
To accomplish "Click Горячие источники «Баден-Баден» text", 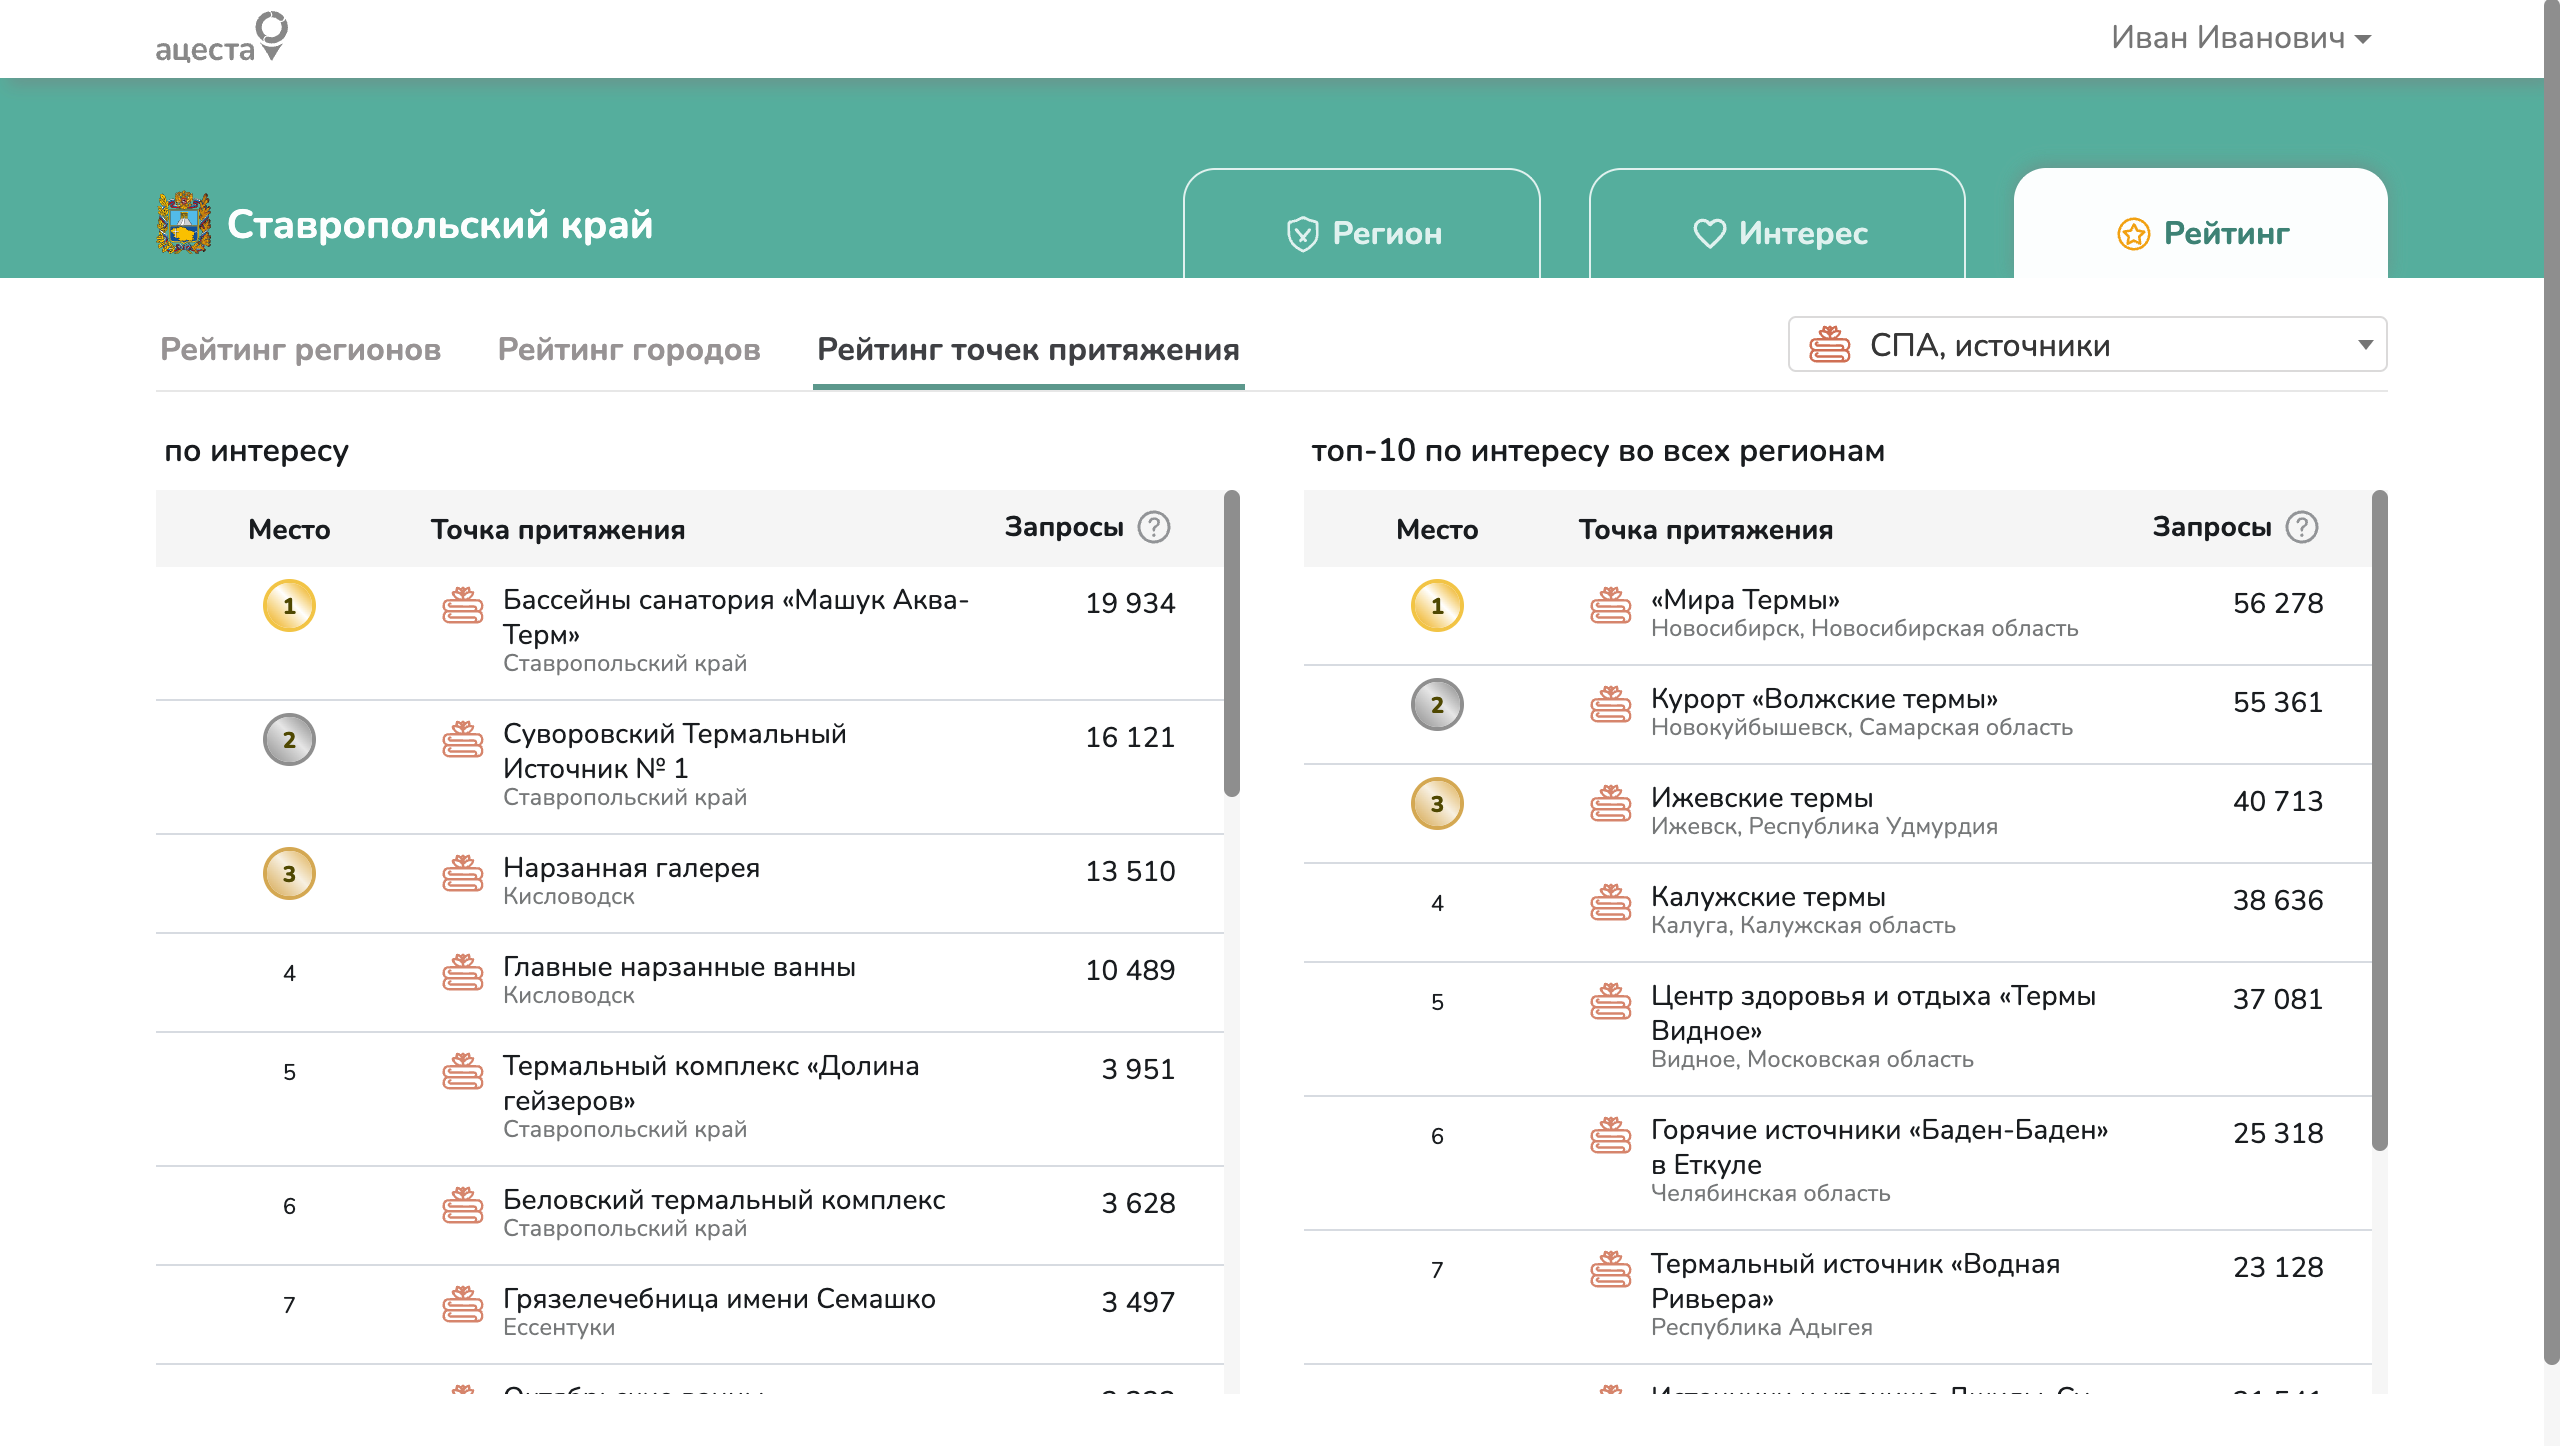I will coord(1879,1147).
